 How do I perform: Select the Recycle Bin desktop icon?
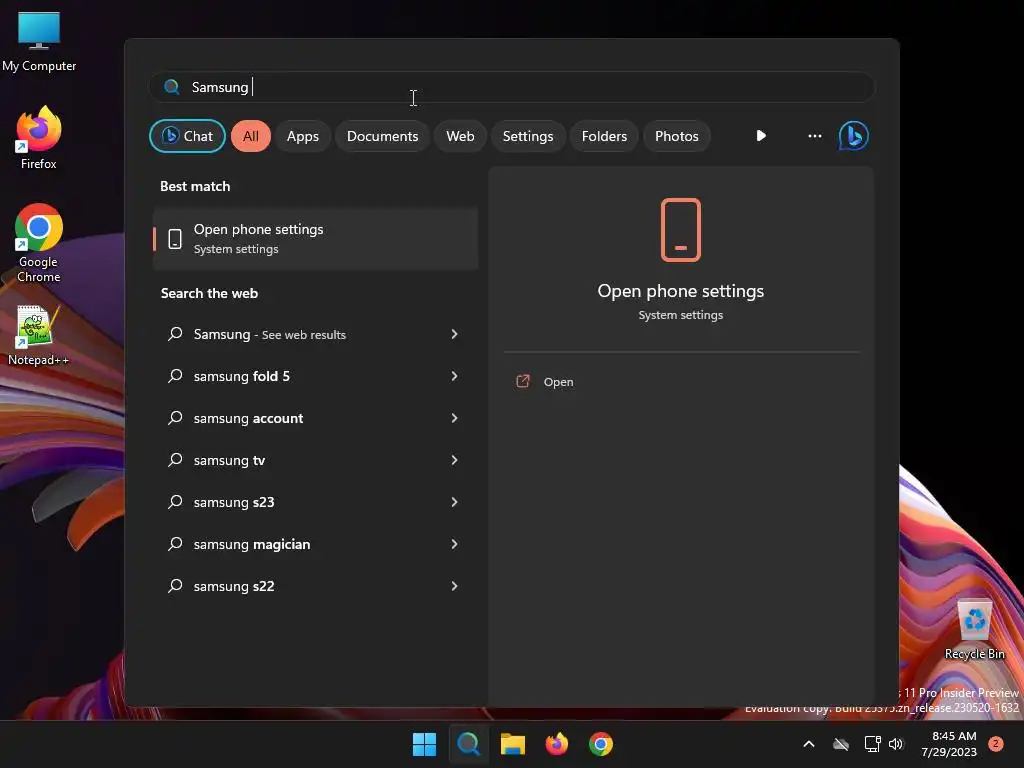click(x=974, y=628)
